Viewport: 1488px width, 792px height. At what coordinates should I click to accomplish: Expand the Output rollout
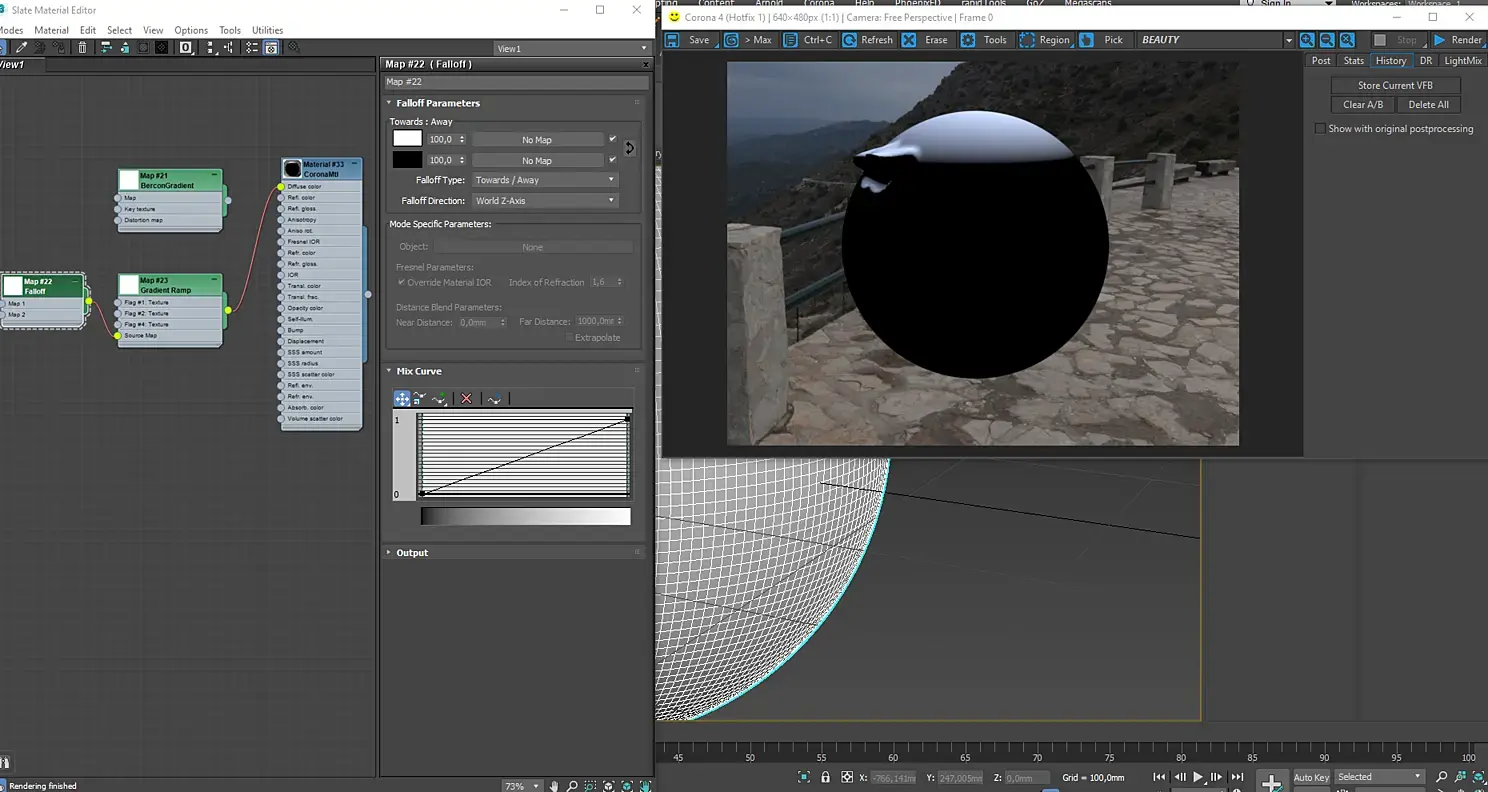pos(411,553)
